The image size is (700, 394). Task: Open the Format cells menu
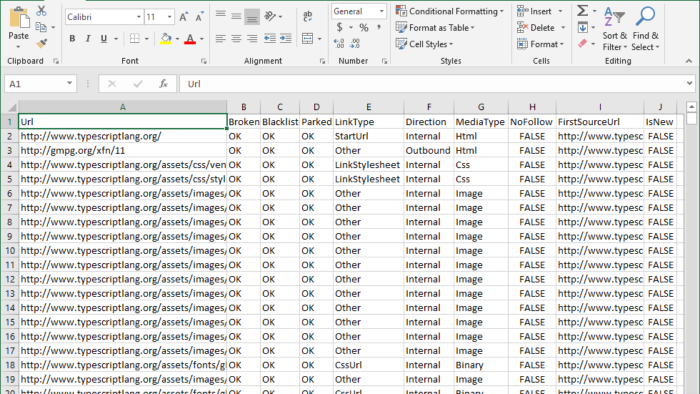tap(541, 44)
